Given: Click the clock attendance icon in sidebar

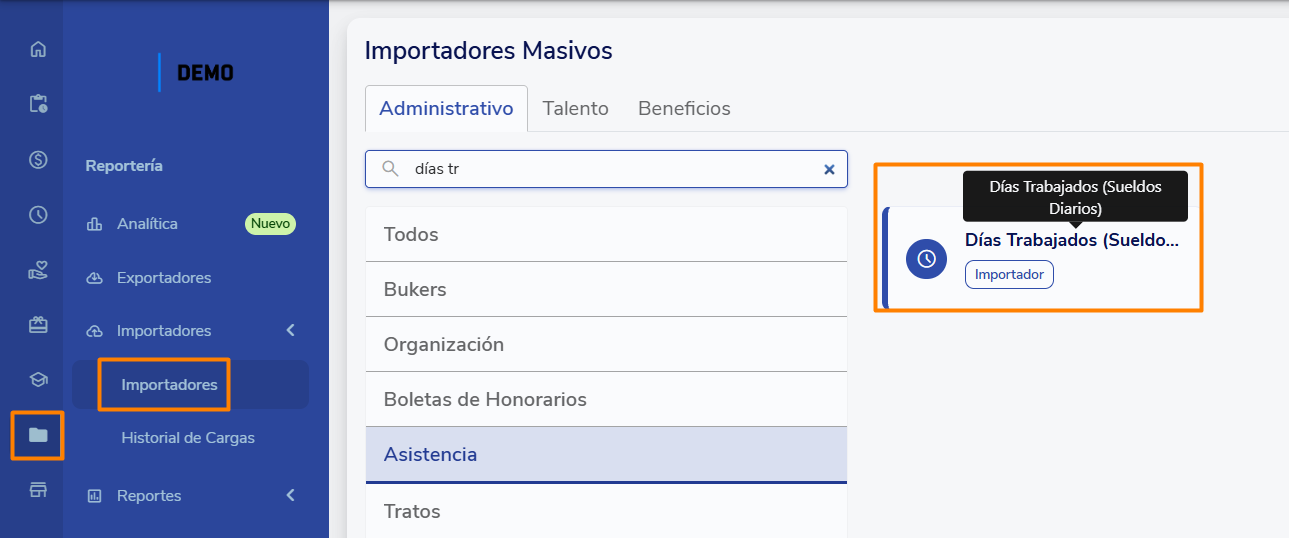Looking at the screenshot, I should tap(38, 214).
